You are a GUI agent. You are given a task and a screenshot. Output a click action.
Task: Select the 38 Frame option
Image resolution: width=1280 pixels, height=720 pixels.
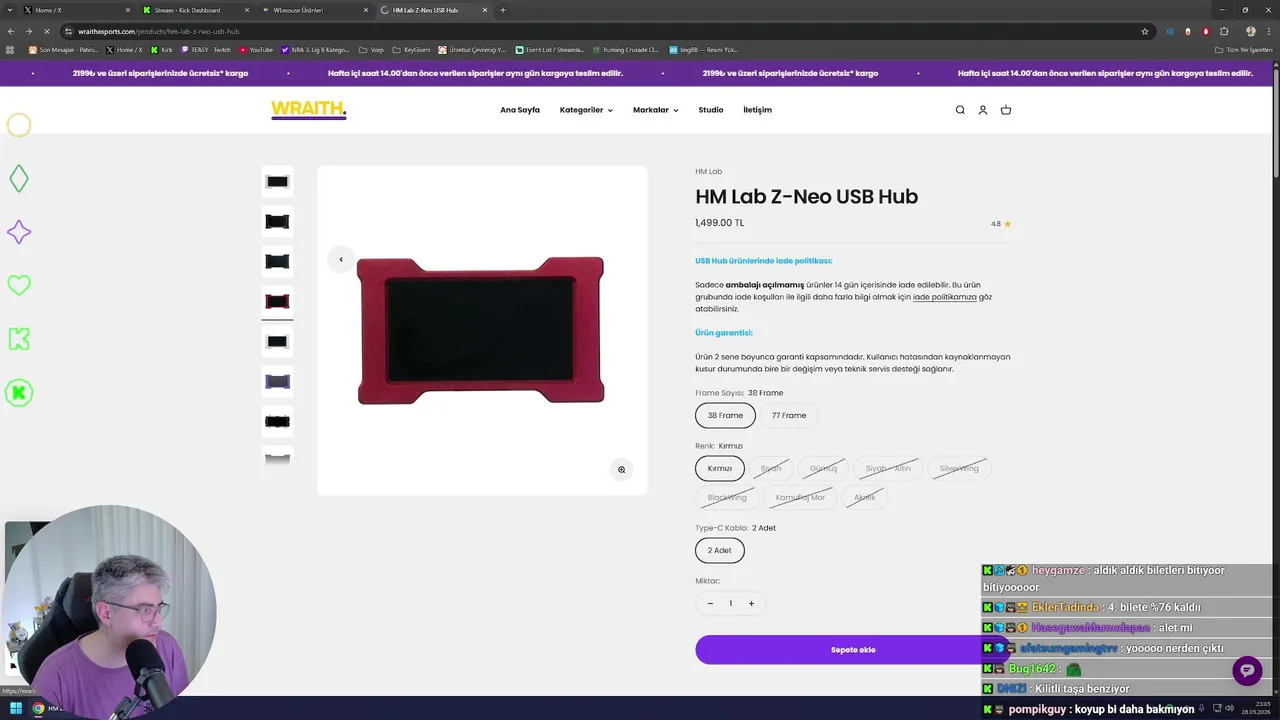coord(725,415)
